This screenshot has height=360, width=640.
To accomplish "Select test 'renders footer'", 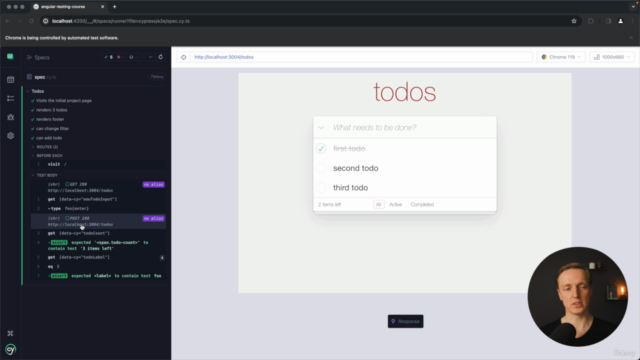I will point(50,119).
